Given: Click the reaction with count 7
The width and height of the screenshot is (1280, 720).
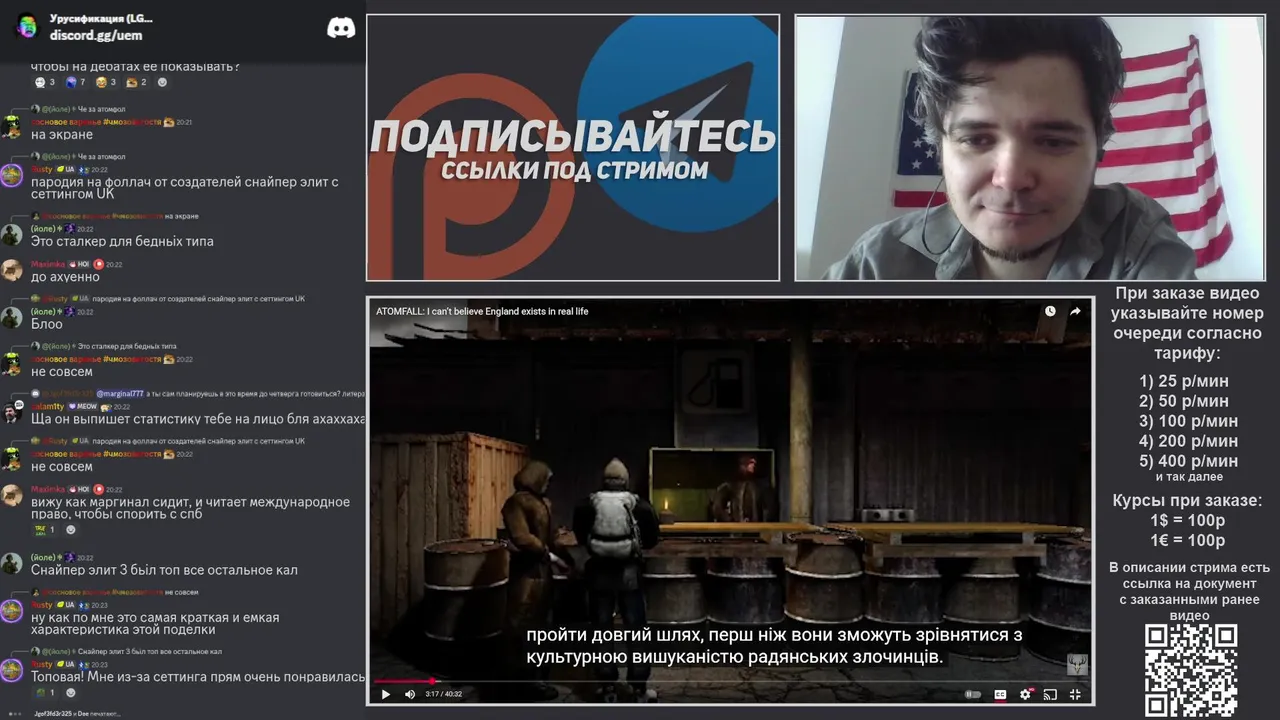Looking at the screenshot, I should coord(75,82).
